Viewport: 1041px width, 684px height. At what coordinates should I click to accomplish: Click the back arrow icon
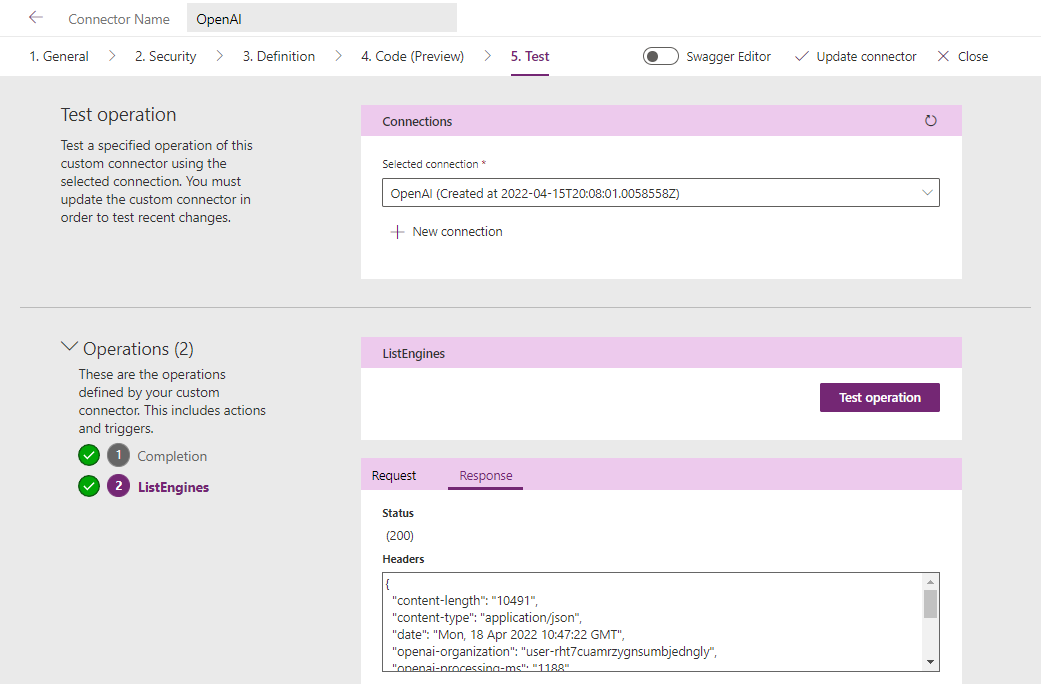pos(36,18)
